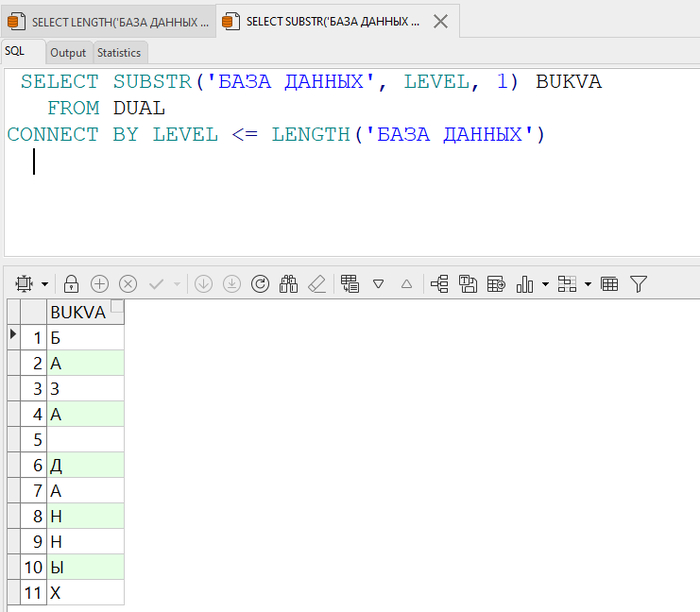Image resolution: width=700 pixels, height=612 pixels.
Task: Click the BUKVA column header
Action: [x=78, y=312]
